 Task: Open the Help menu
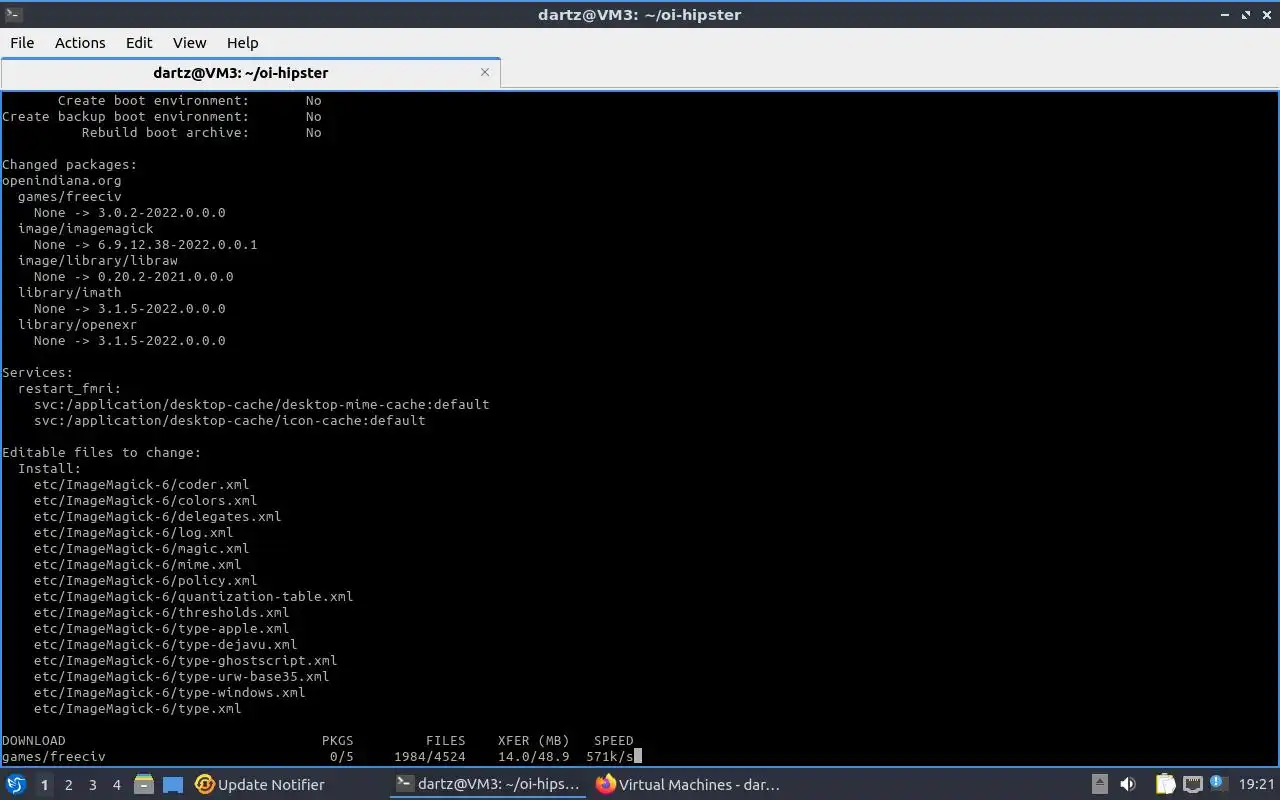click(x=242, y=43)
